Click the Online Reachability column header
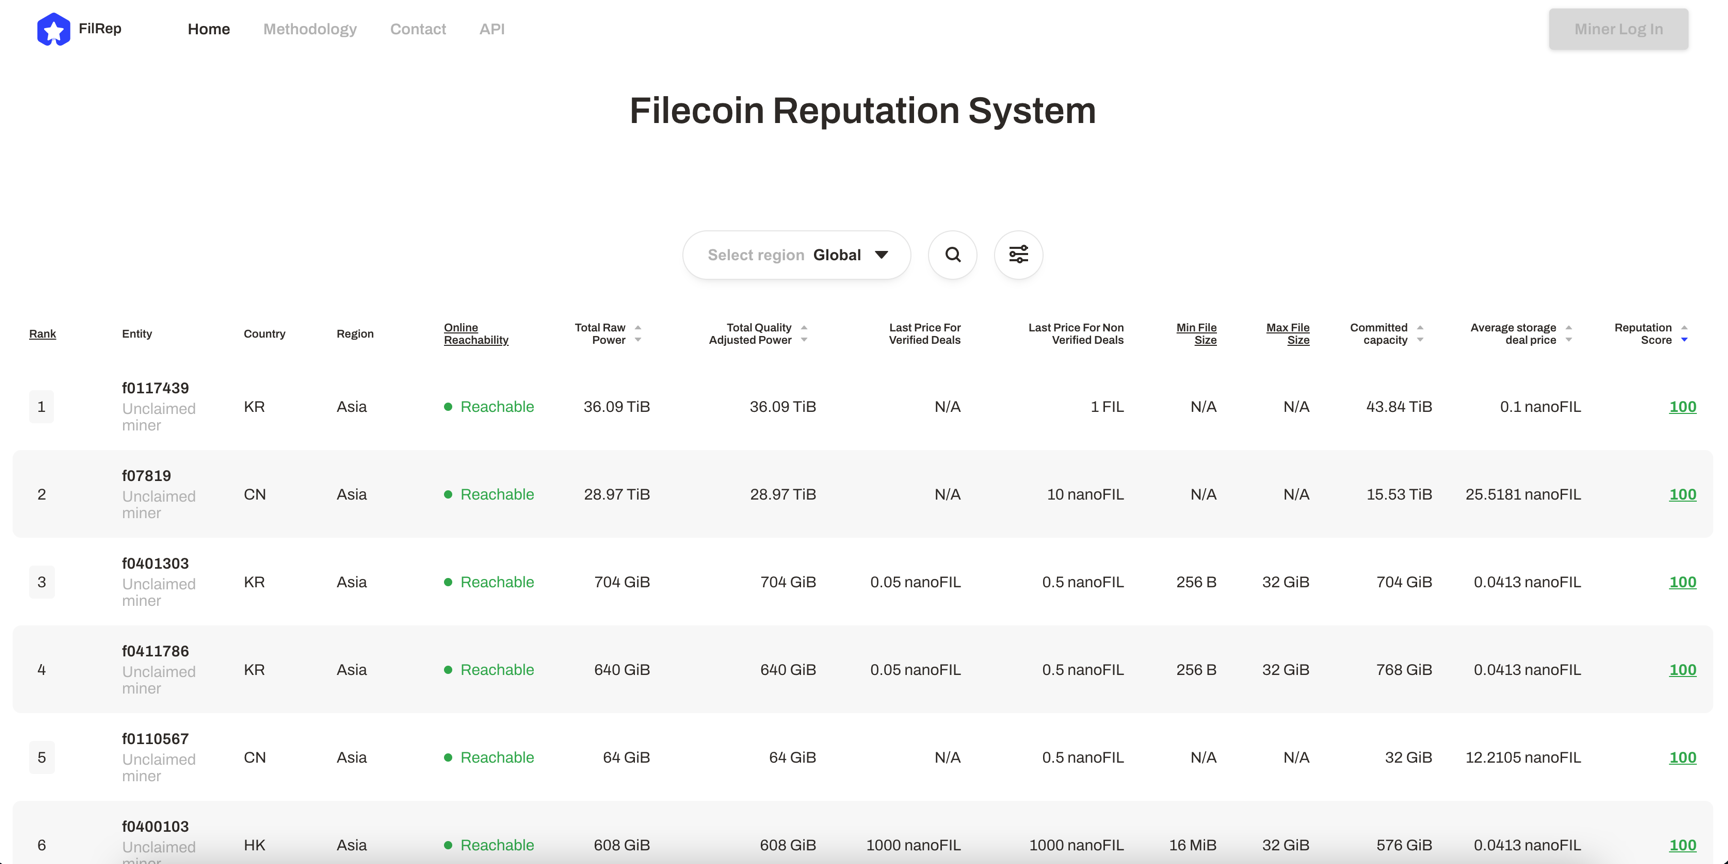The image size is (1728, 864). coord(476,334)
